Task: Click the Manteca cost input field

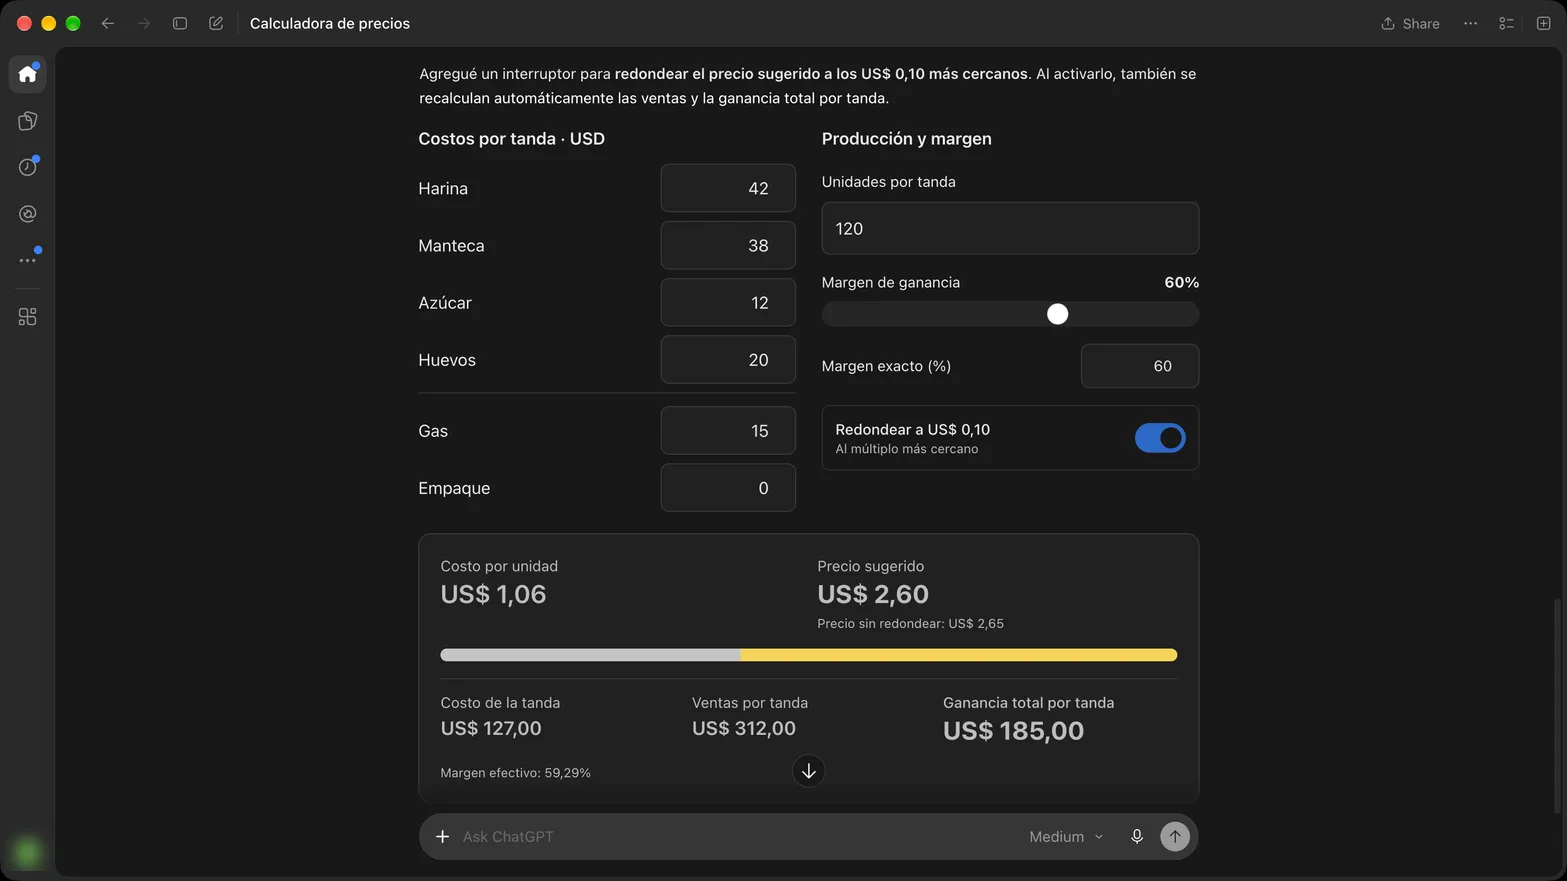Action: 728,245
